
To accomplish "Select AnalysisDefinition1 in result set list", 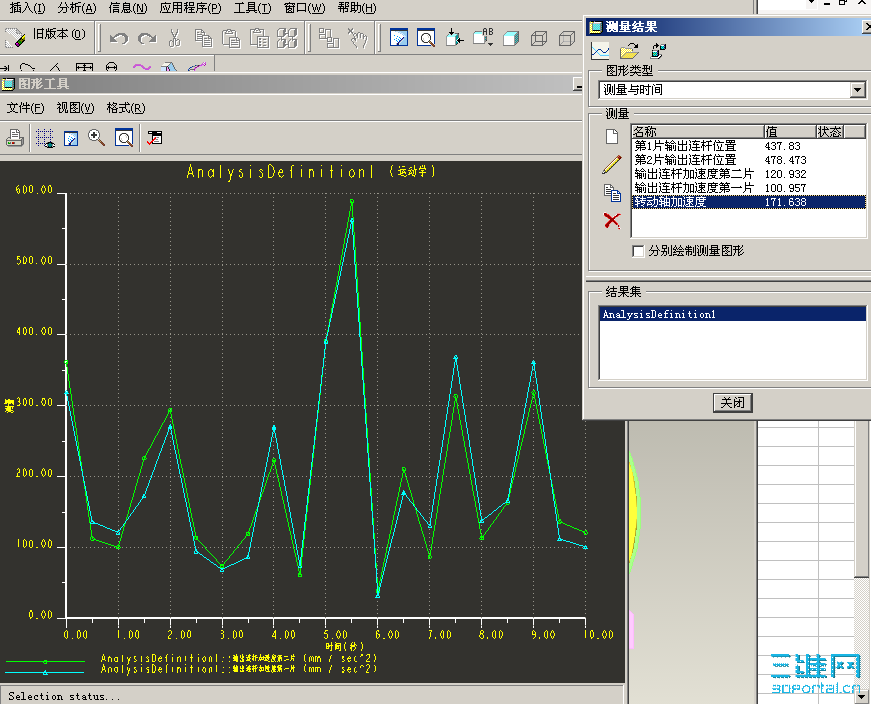I will (659, 314).
